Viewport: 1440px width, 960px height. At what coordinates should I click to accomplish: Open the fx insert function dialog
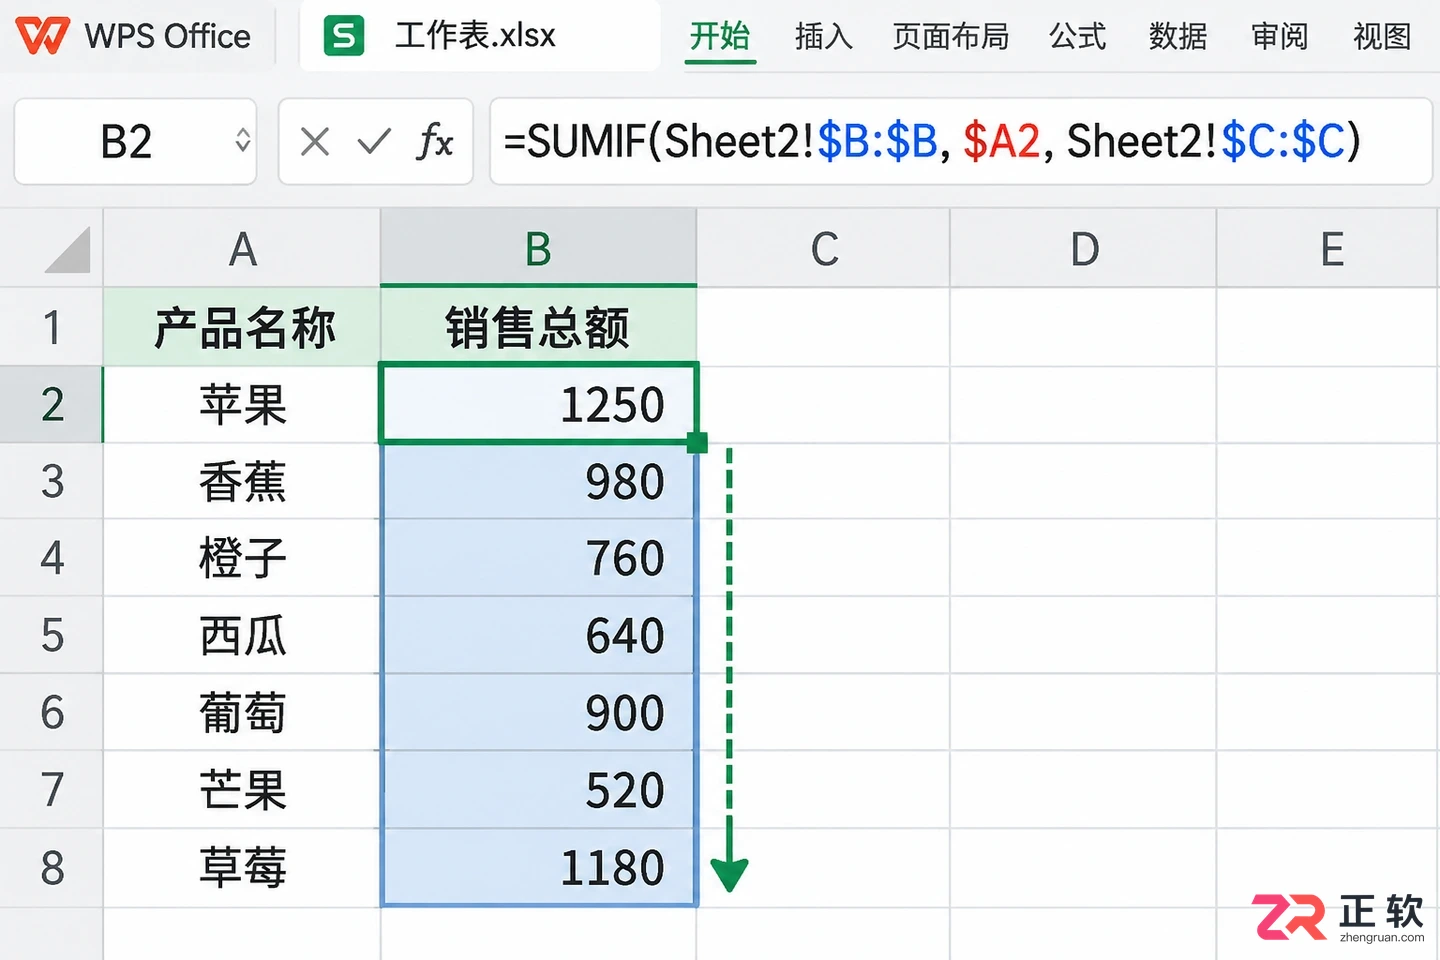click(434, 141)
